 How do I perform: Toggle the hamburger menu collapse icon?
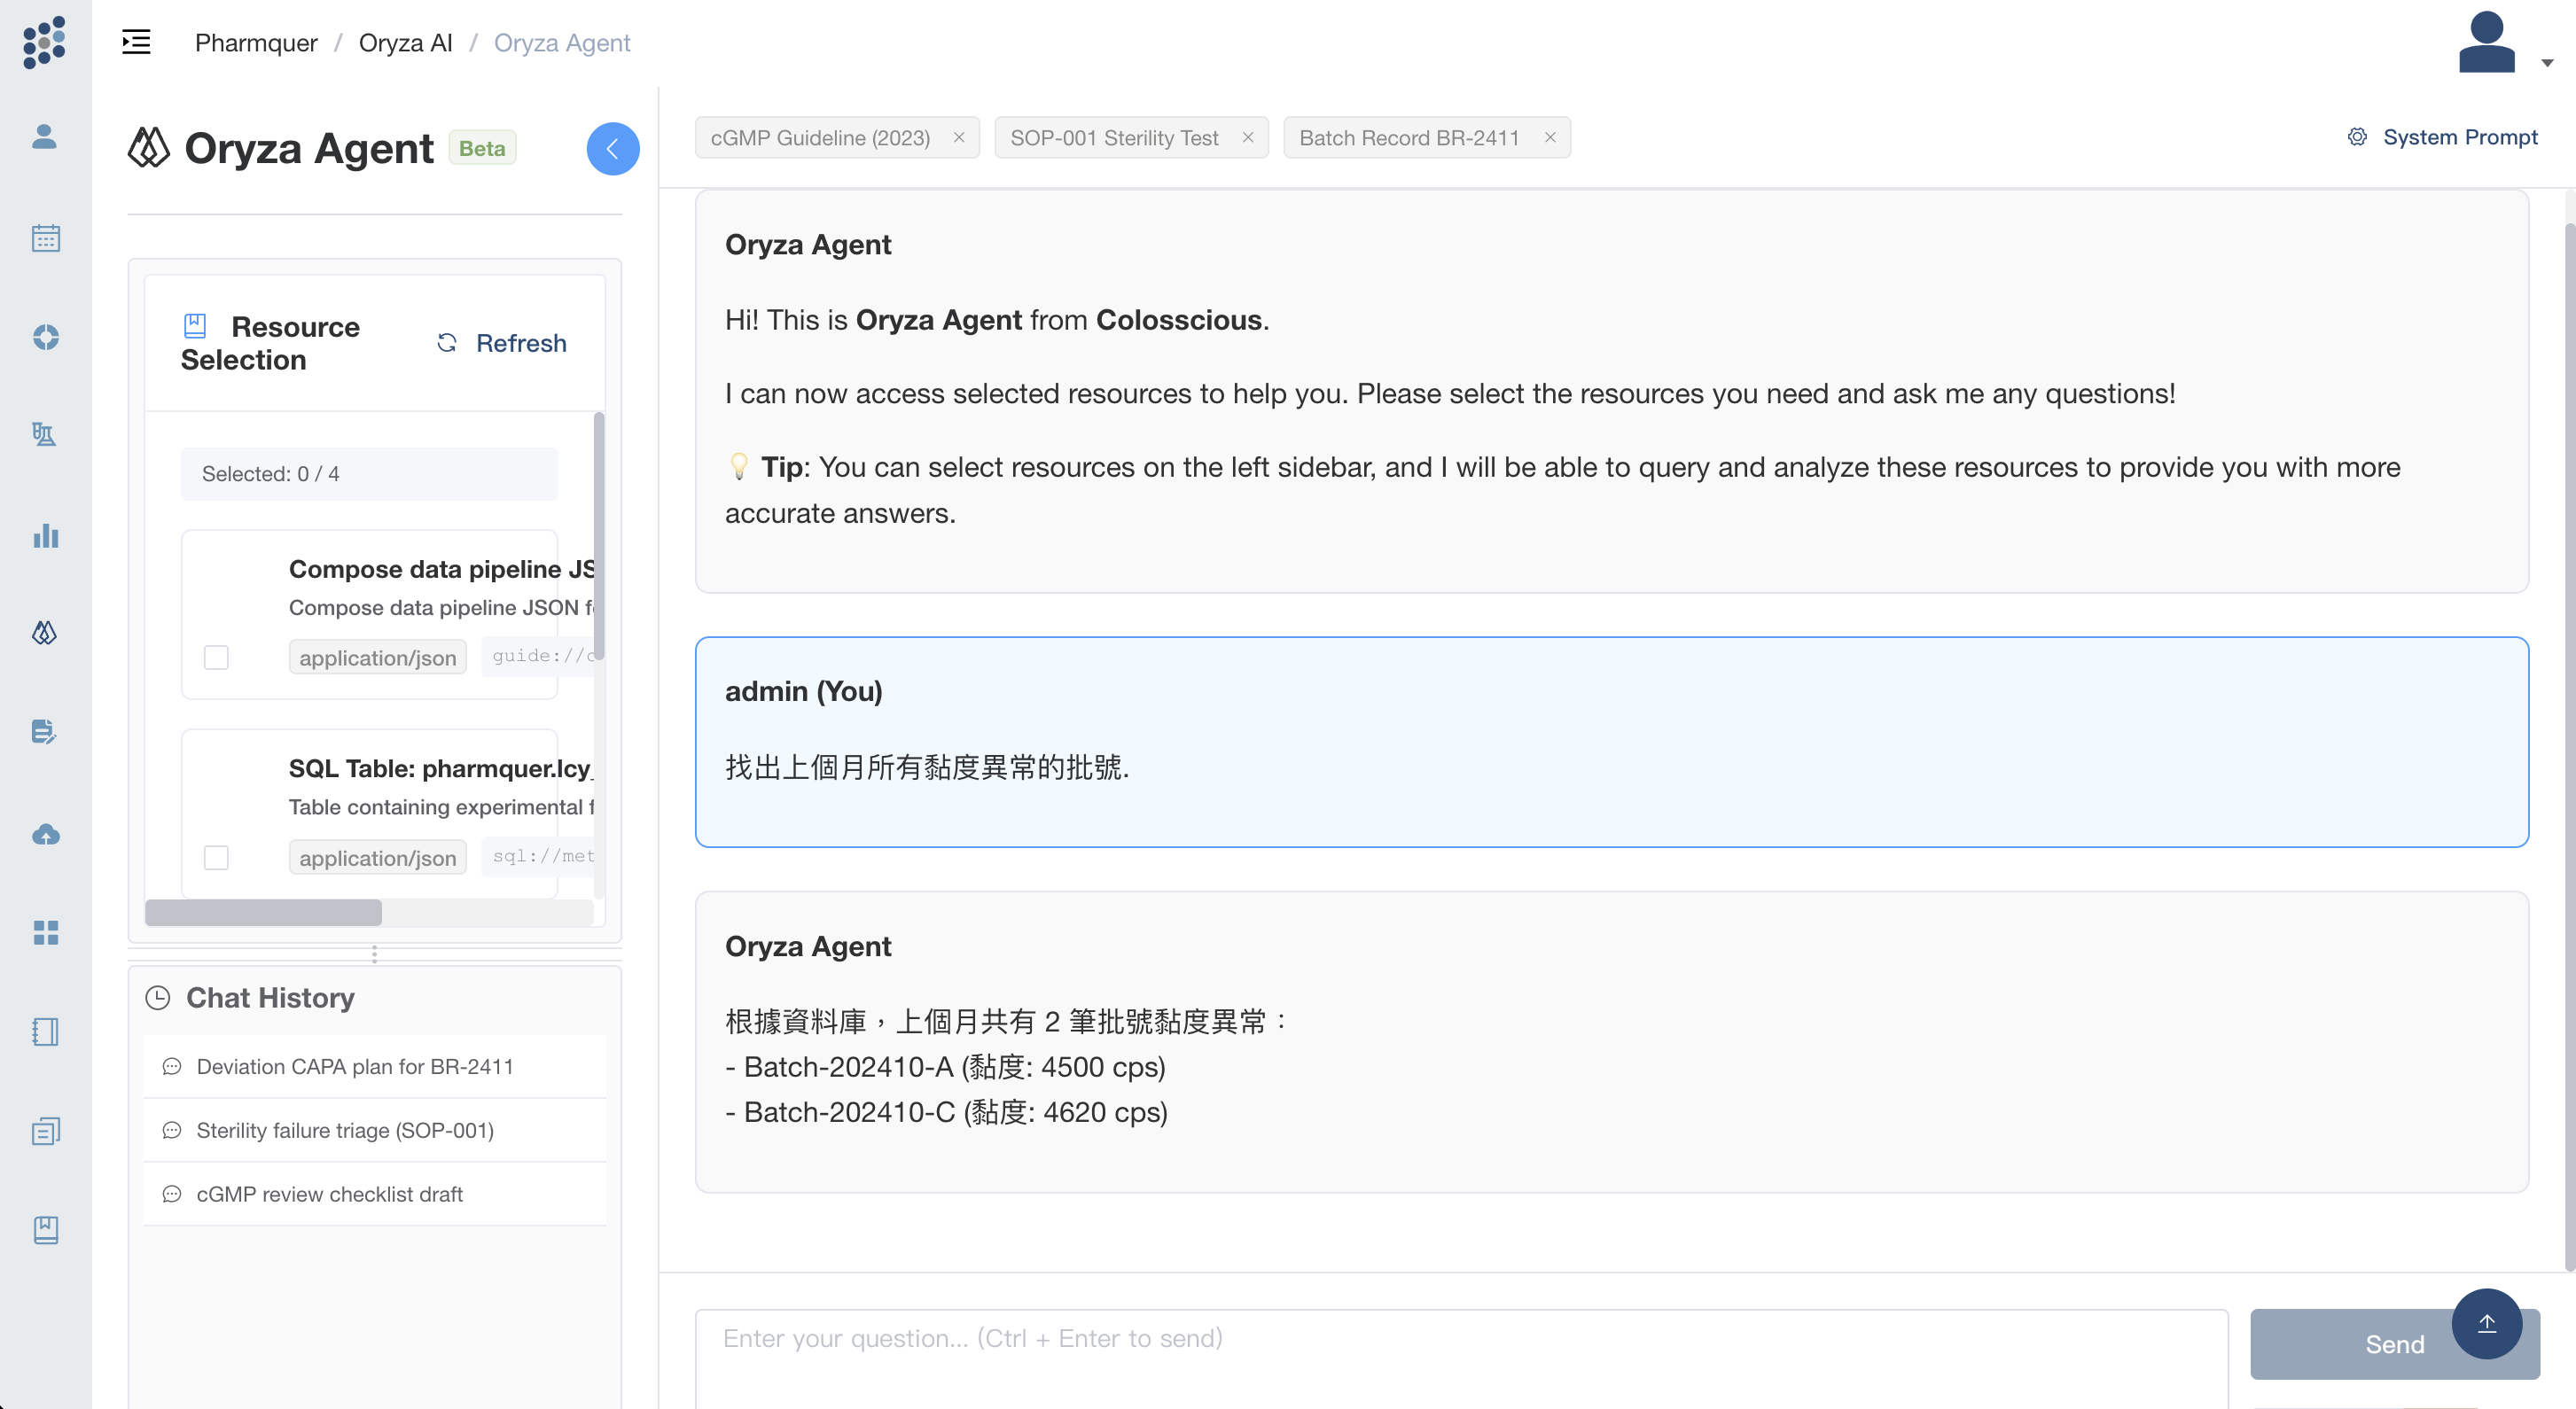tap(136, 42)
